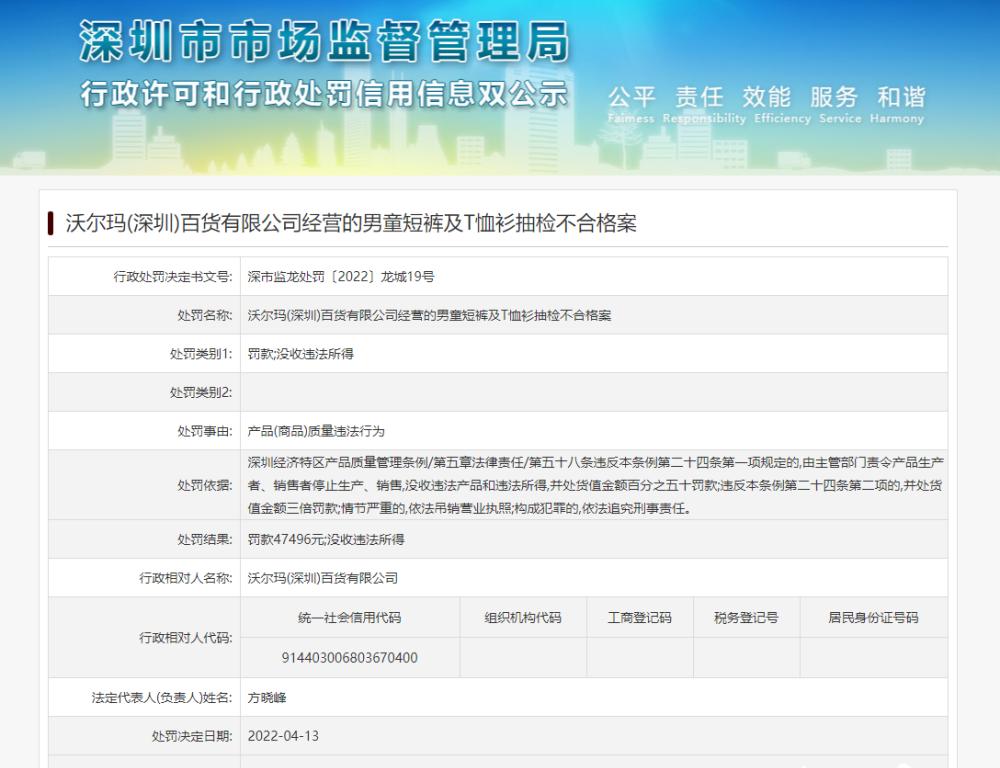Click the case heading 沃尔玛(深圳)百货有限公司经营的男童短裤及T恤衫抽检不合格案
Screen dimensions: 1000x768
click(351, 223)
